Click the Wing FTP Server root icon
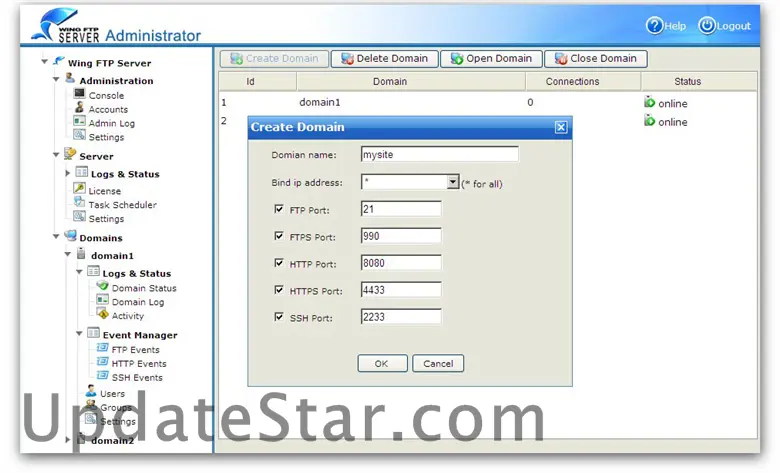 click(59, 61)
